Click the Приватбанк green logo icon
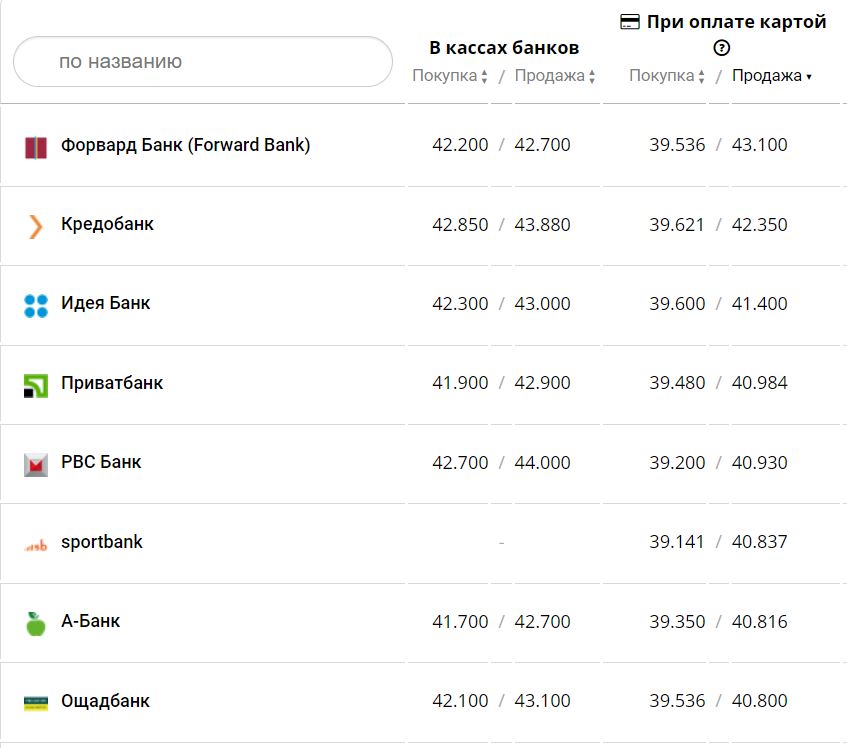The image size is (847, 748). pos(36,385)
